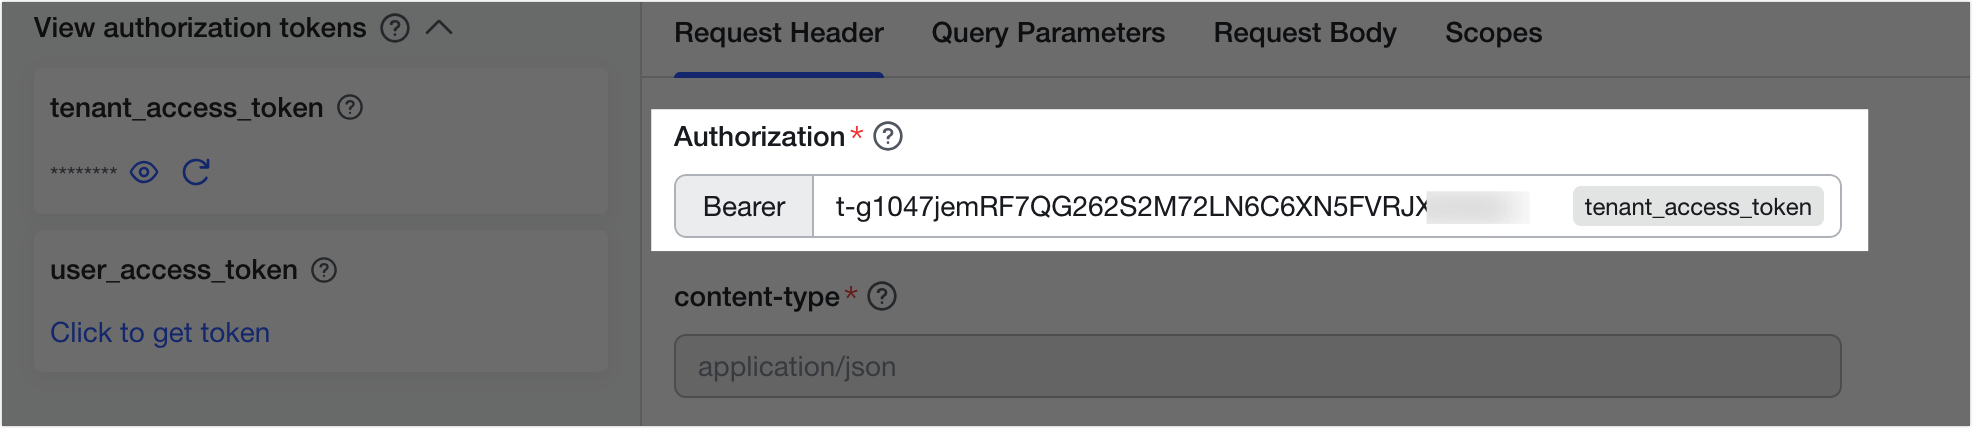The width and height of the screenshot is (1972, 428).
Task: Click the tenant_access_token heading on left
Action: pyautogui.click(x=187, y=107)
